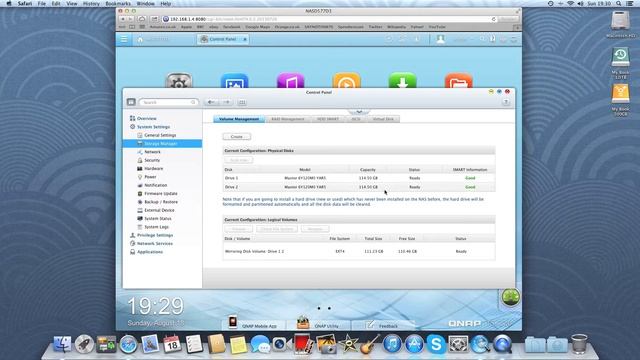Image resolution: width=640 pixels, height=360 pixels.
Task: Open the red-orange File Station desktop app
Action: pos(458,80)
